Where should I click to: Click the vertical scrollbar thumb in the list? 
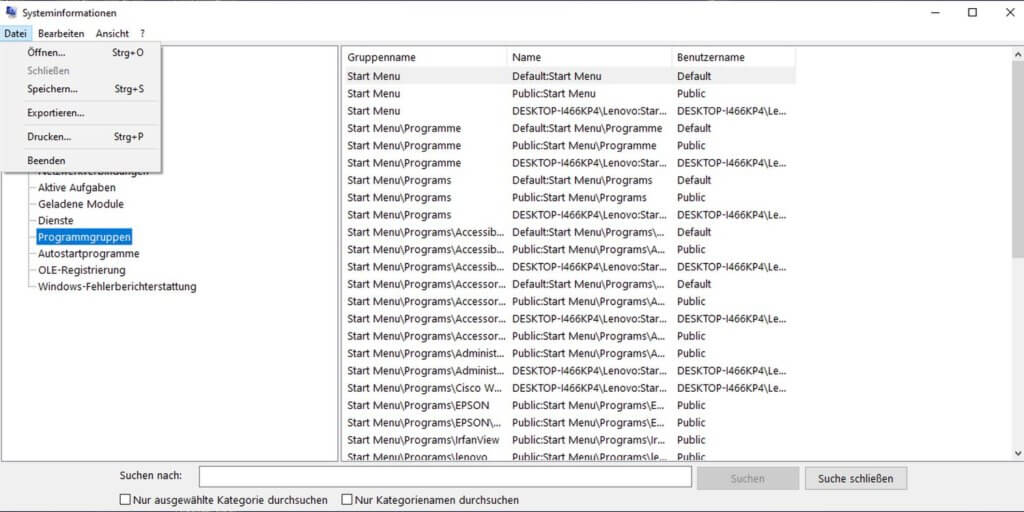coord(1017,159)
